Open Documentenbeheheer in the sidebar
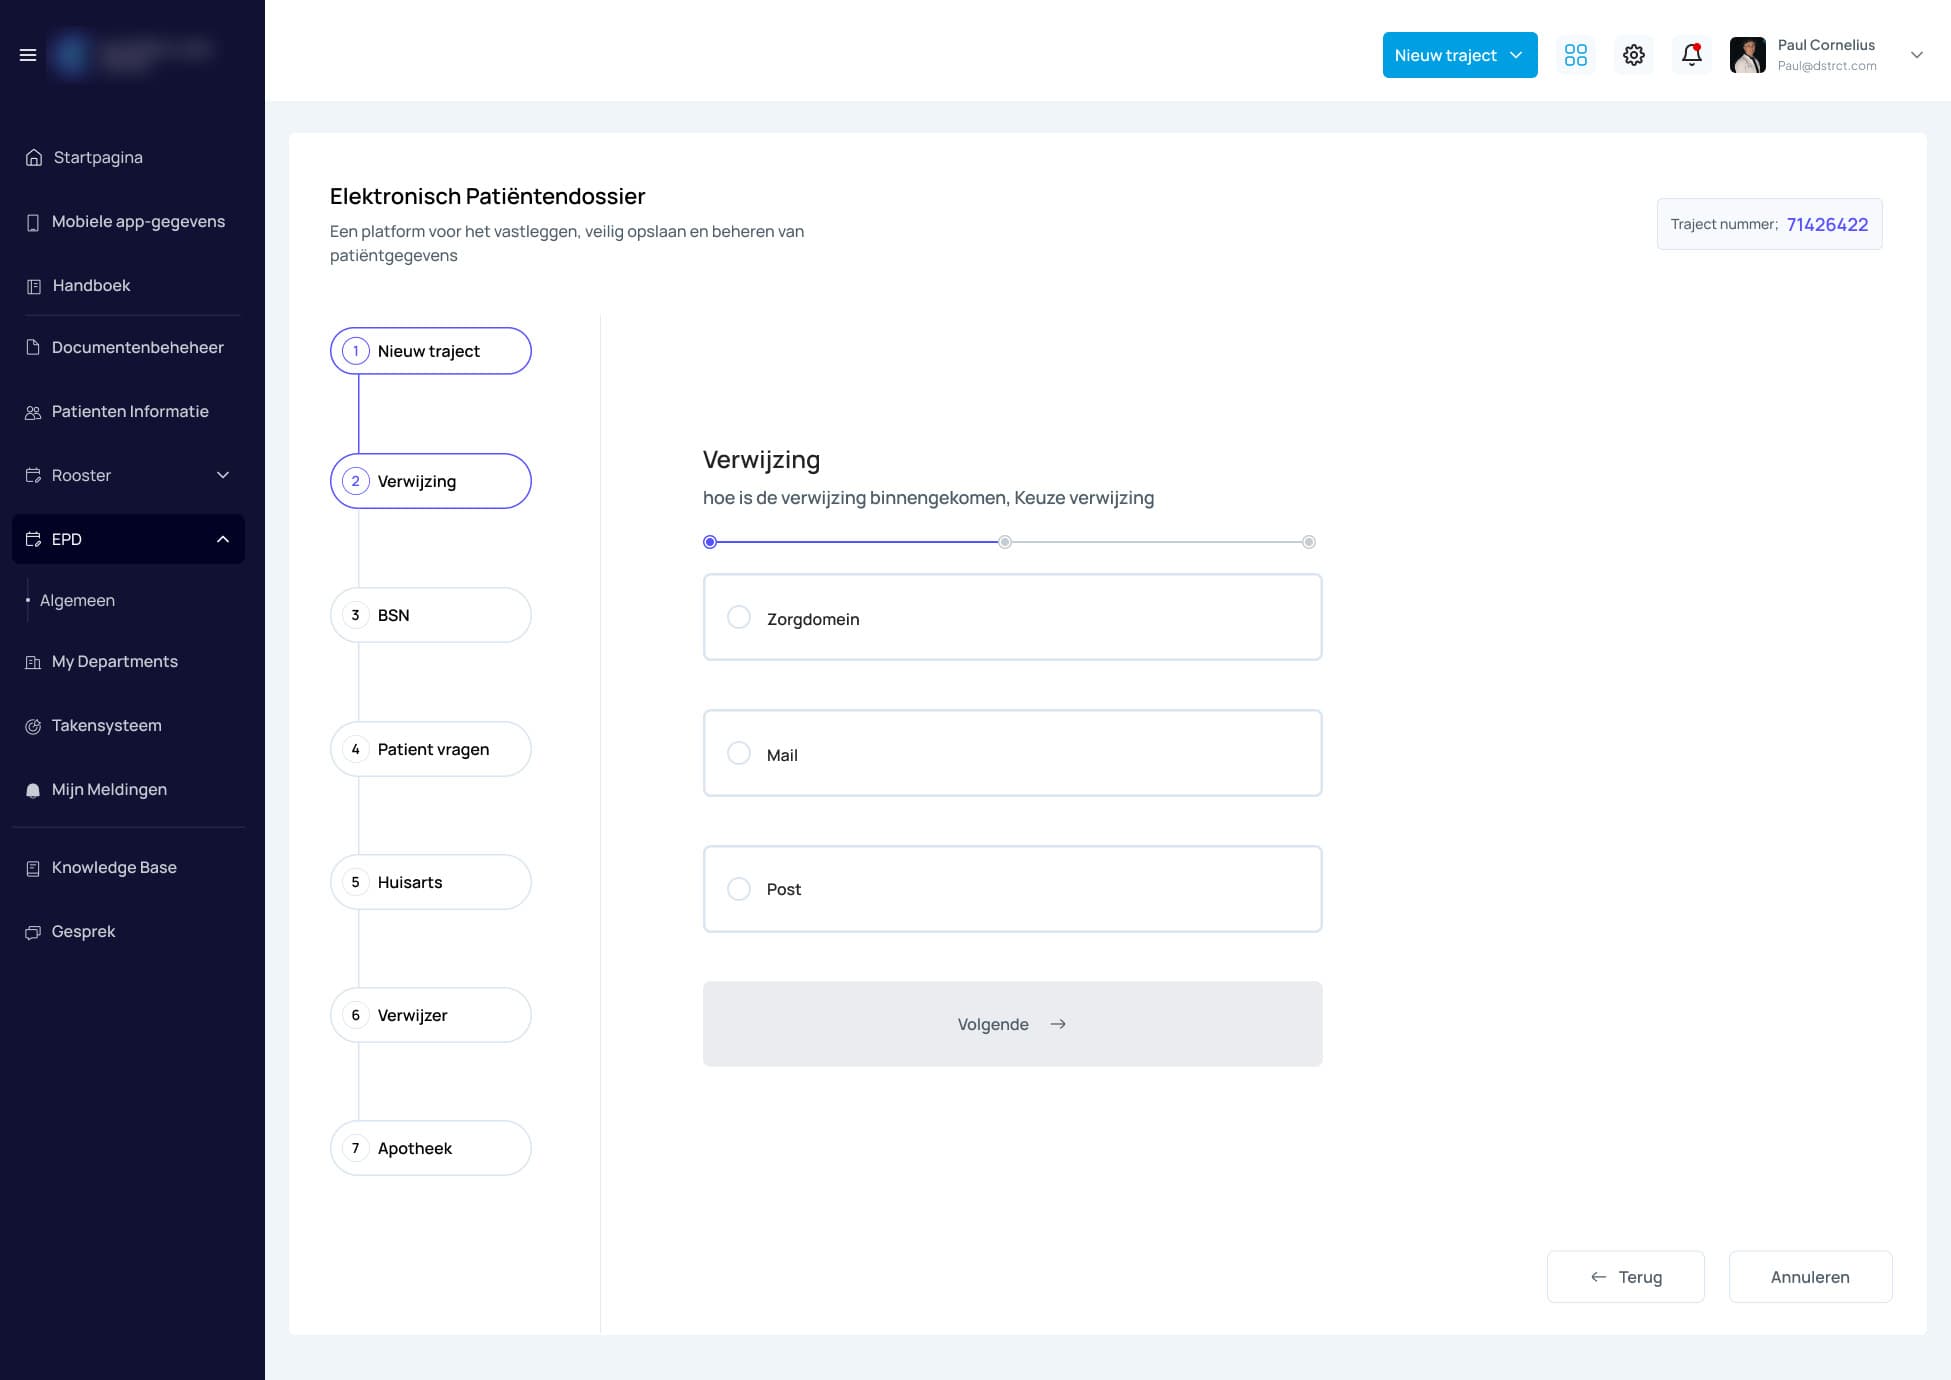1951x1380 pixels. 137,347
